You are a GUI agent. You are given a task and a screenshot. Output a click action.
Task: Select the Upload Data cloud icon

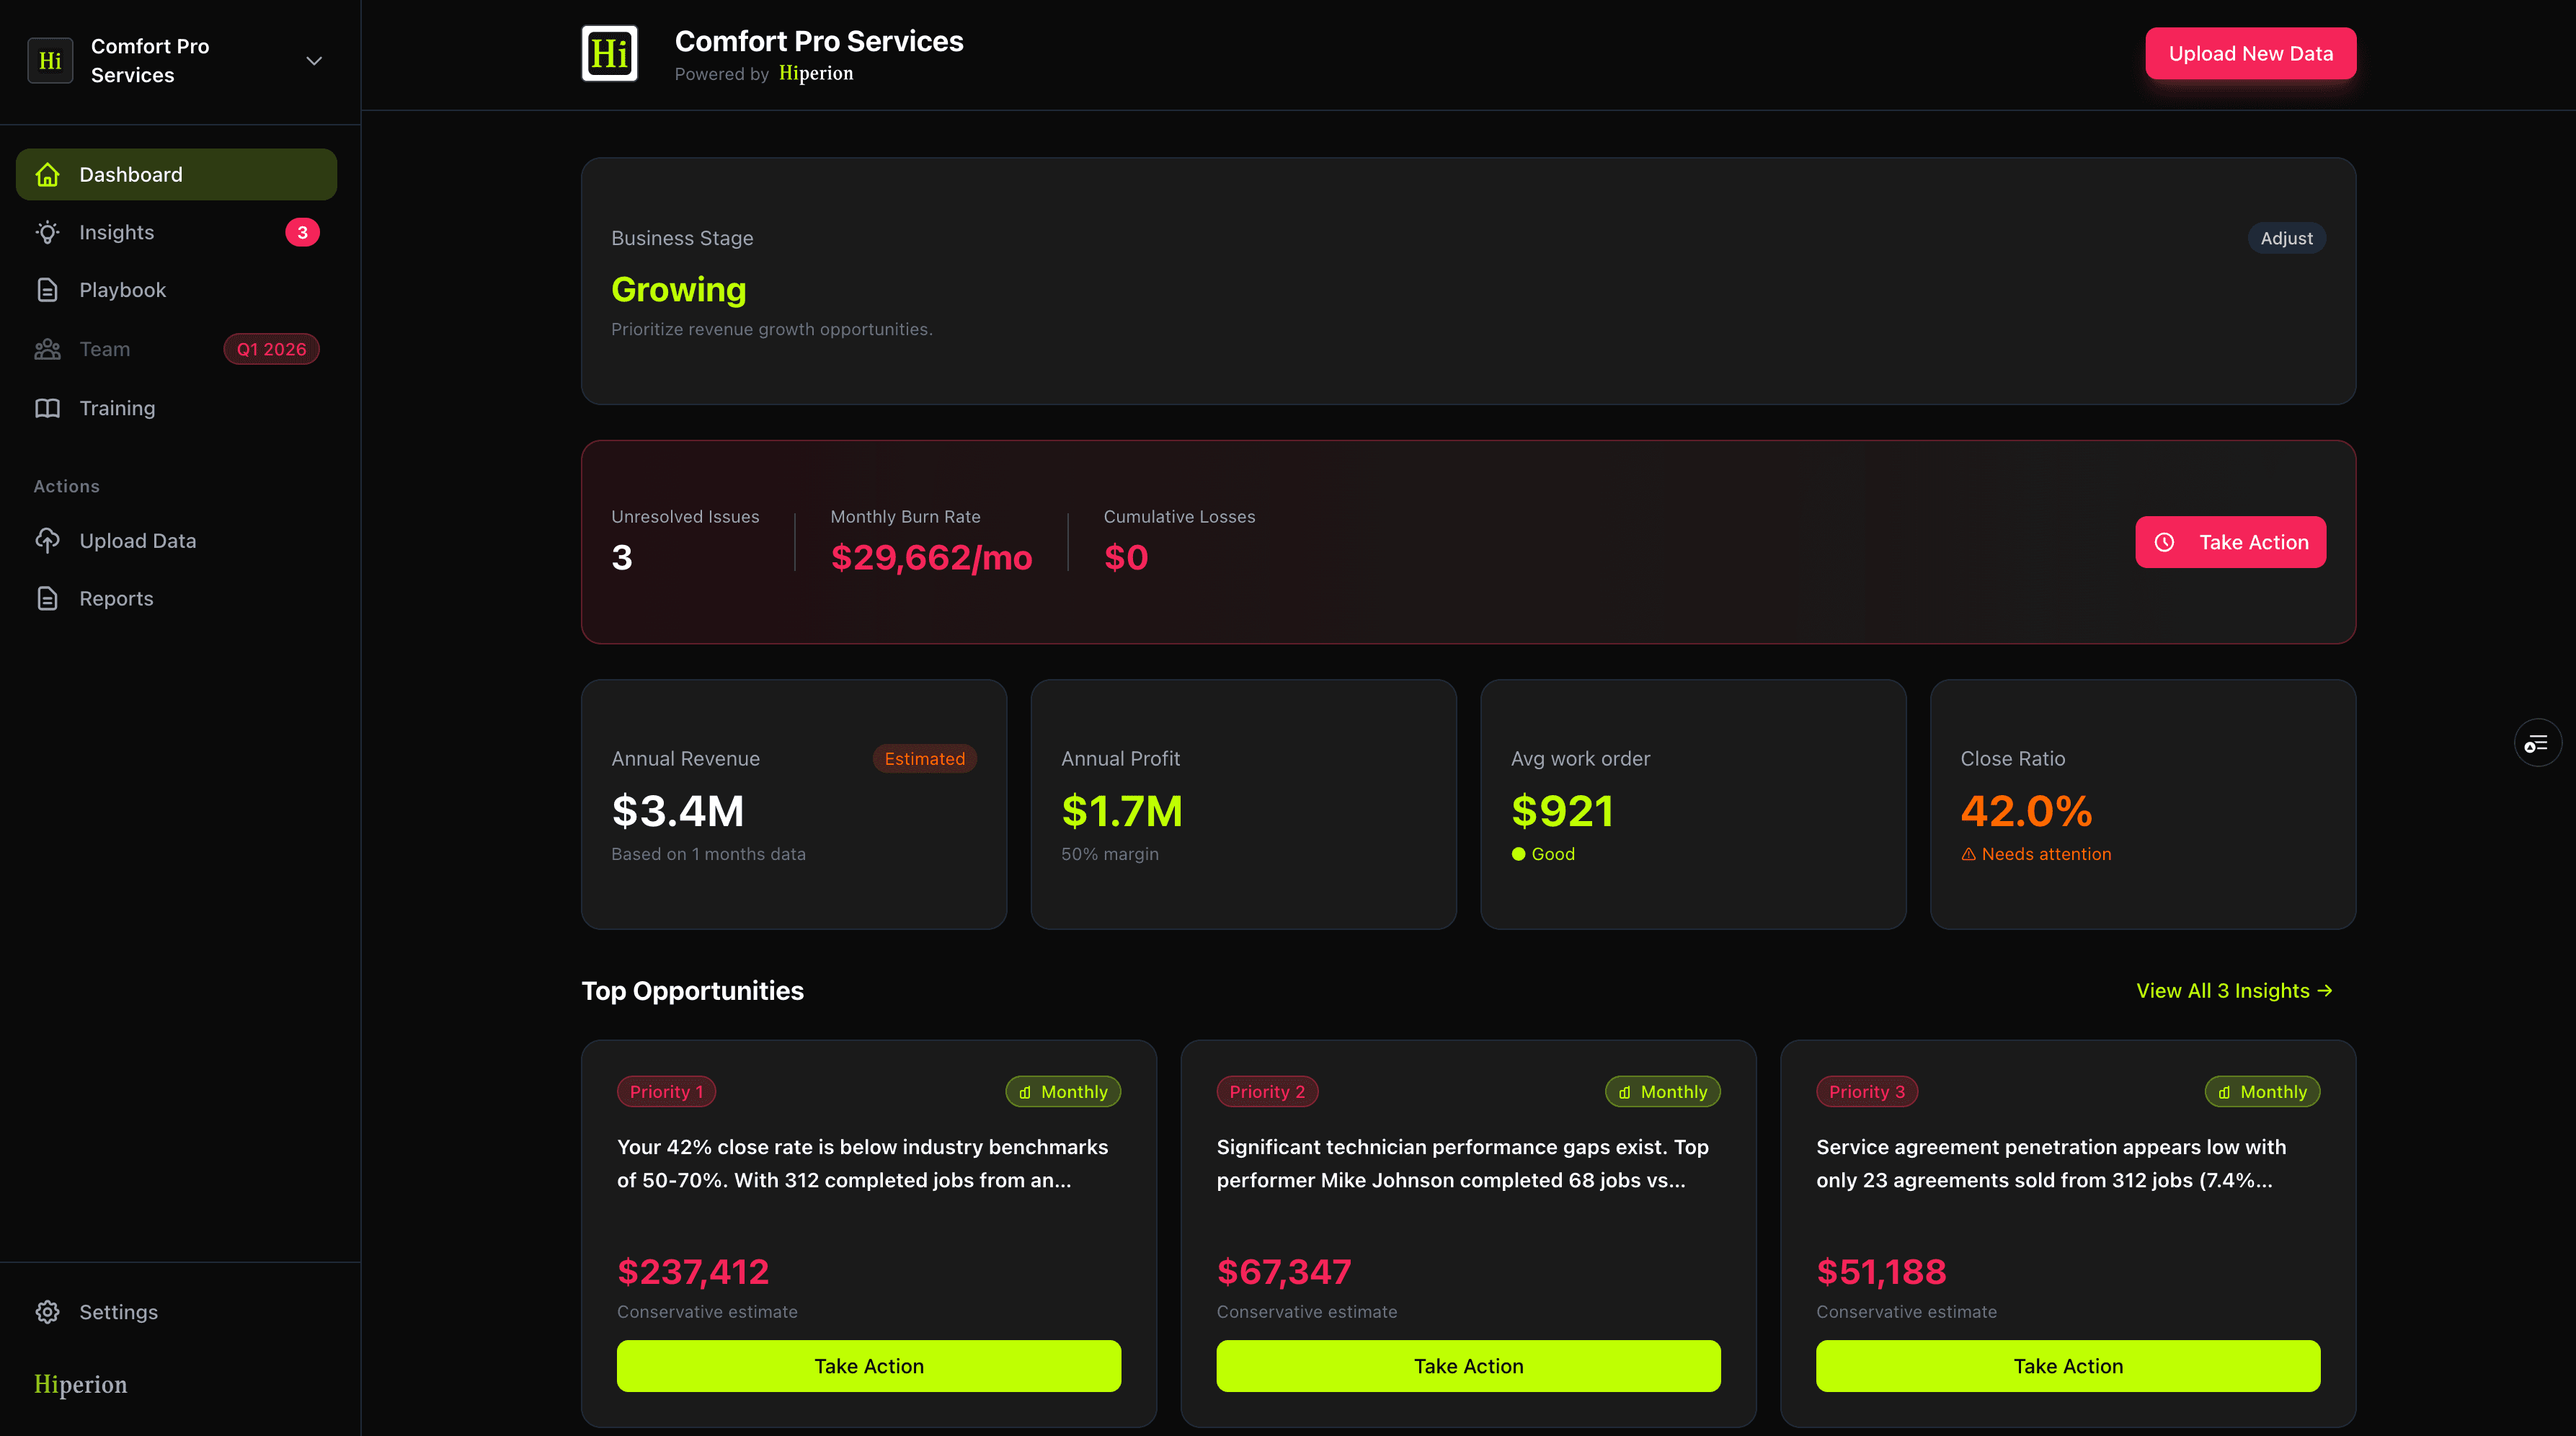pyautogui.click(x=47, y=540)
